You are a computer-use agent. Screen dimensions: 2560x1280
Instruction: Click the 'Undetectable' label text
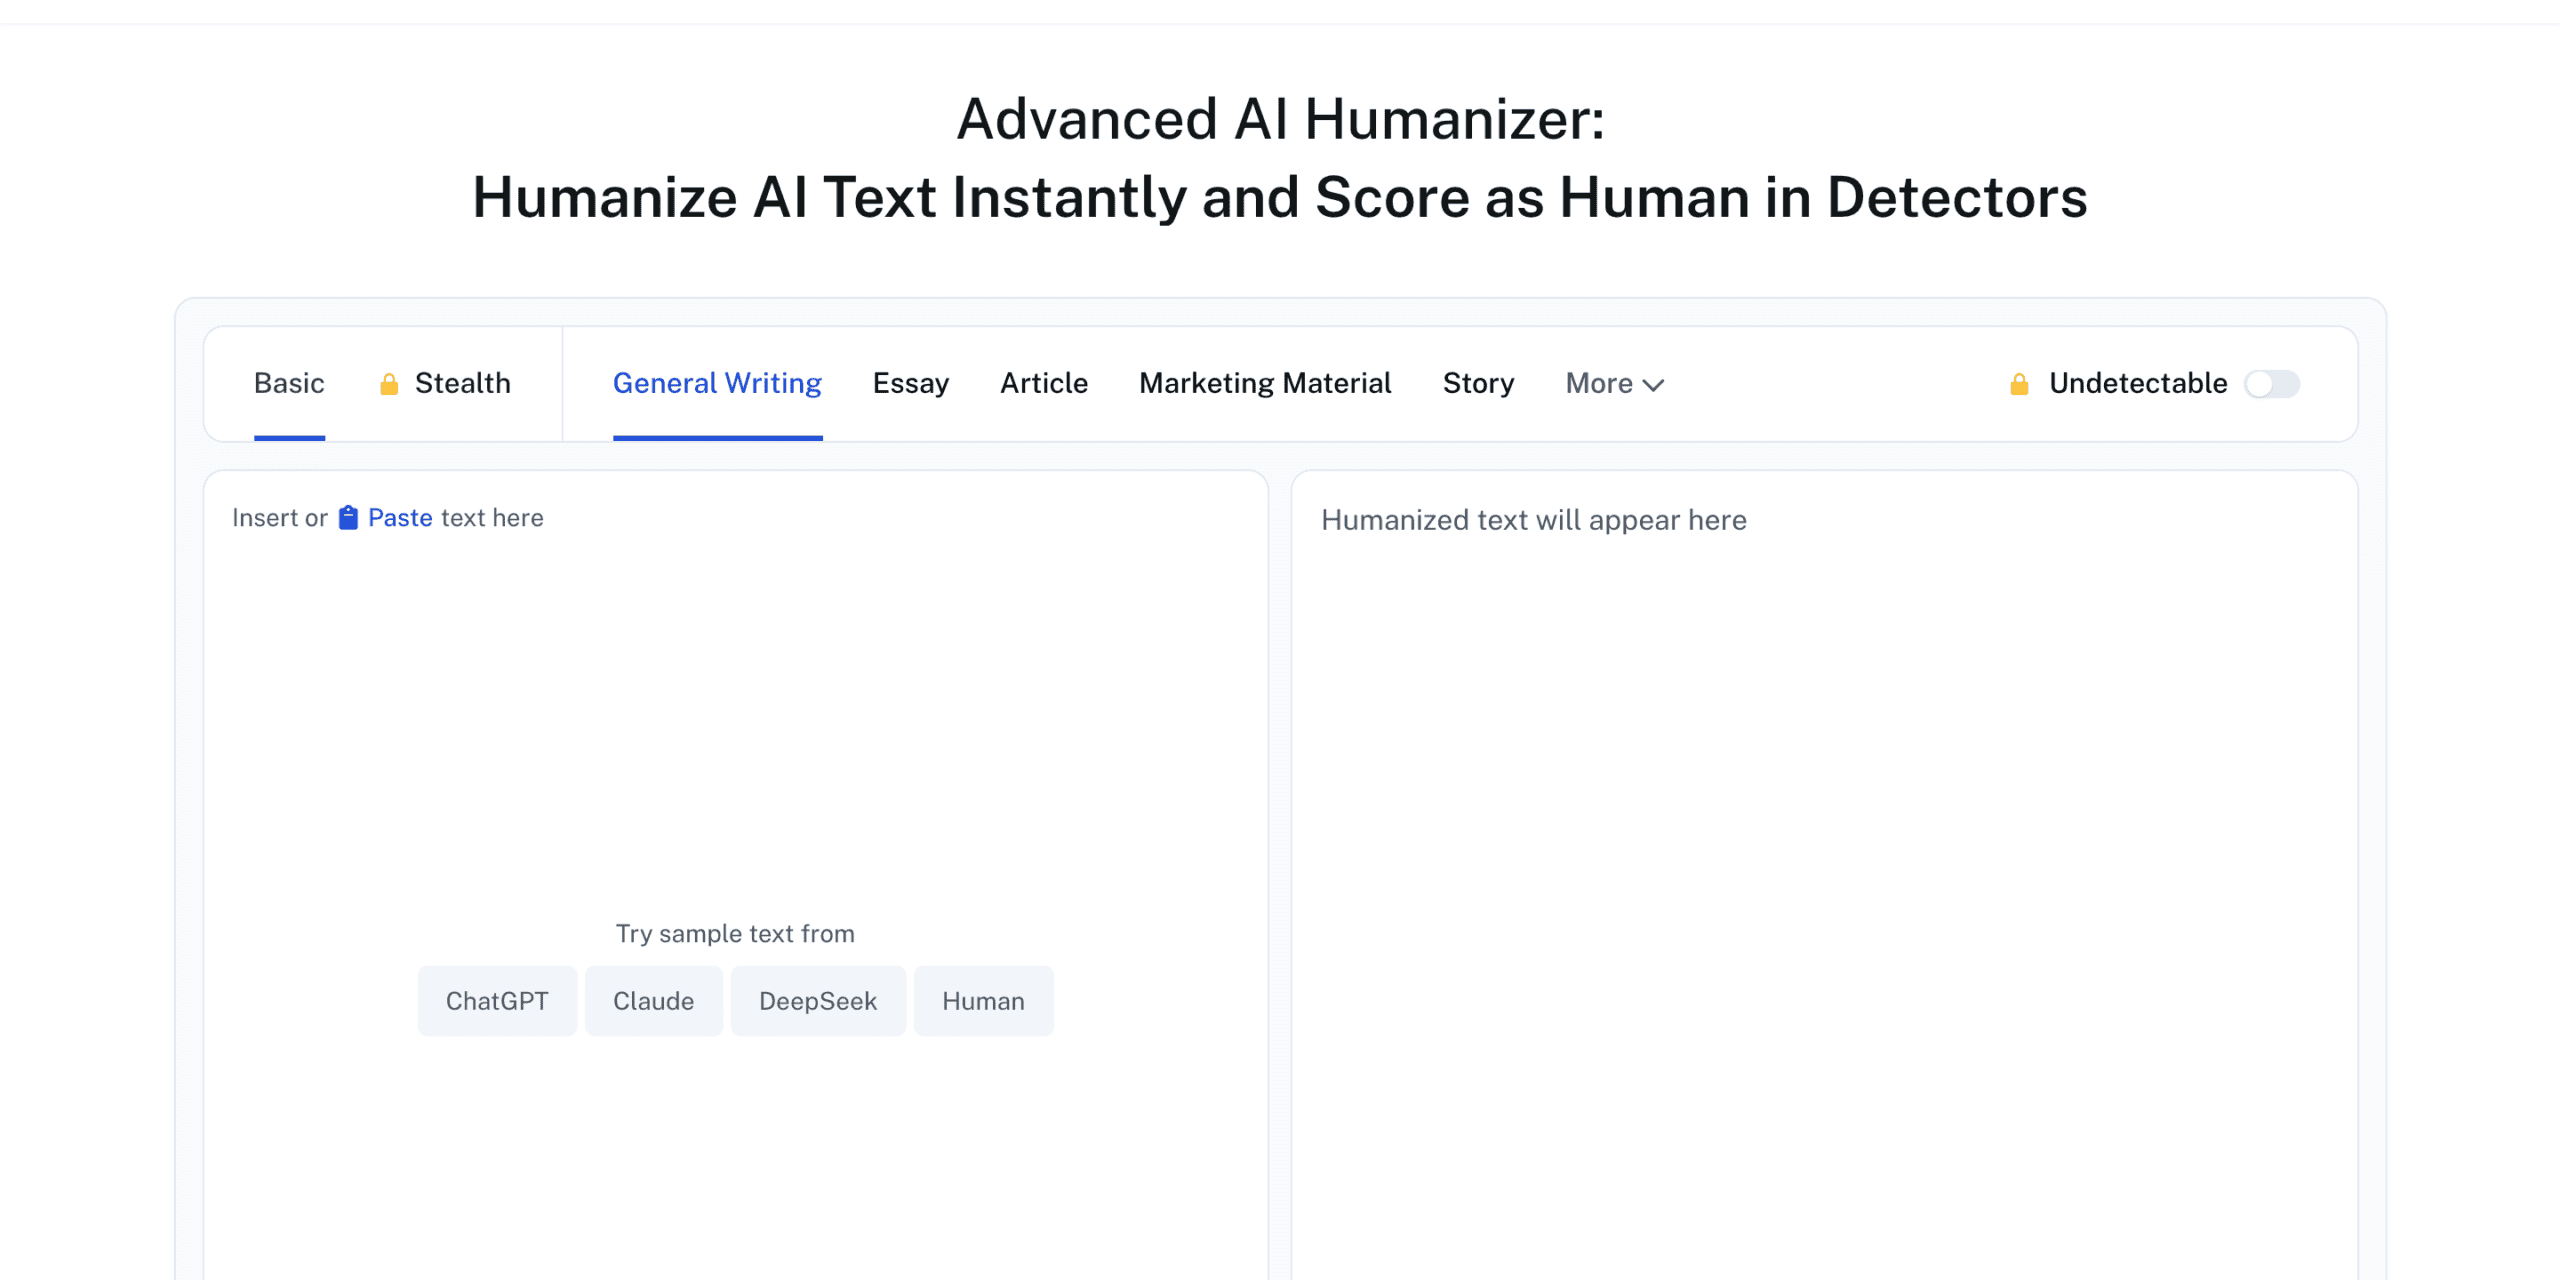[2138, 383]
